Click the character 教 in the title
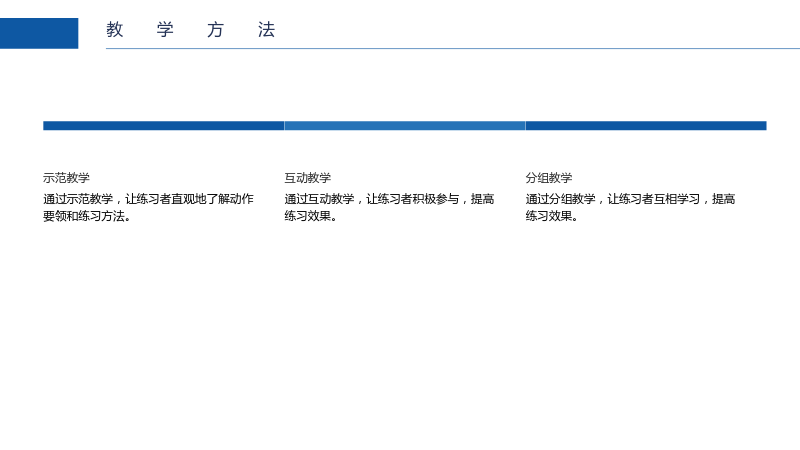 point(115,30)
